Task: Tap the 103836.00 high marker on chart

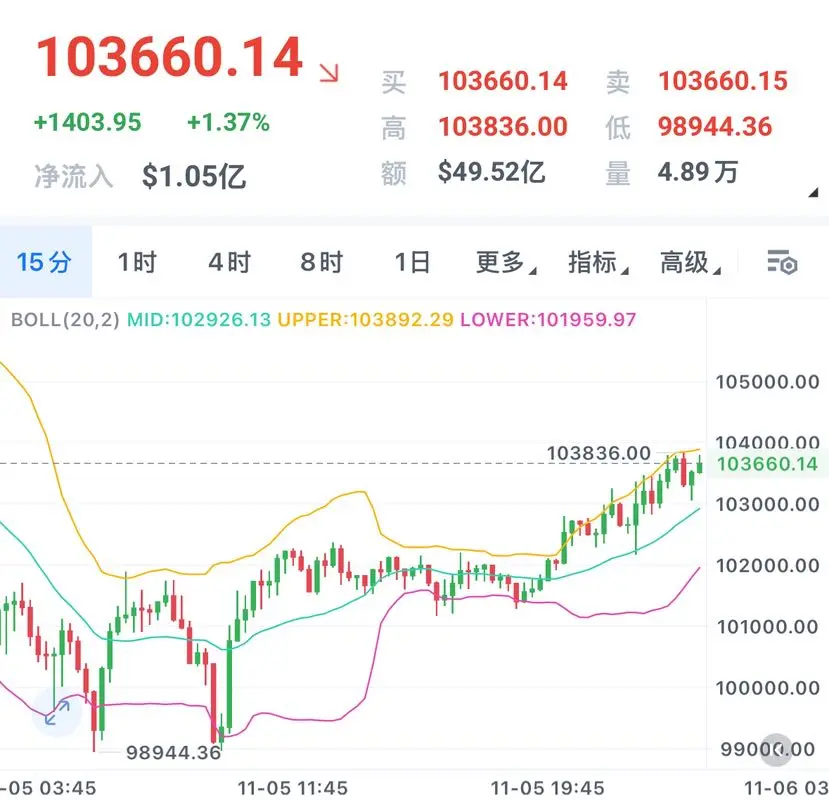Action: [x=598, y=453]
